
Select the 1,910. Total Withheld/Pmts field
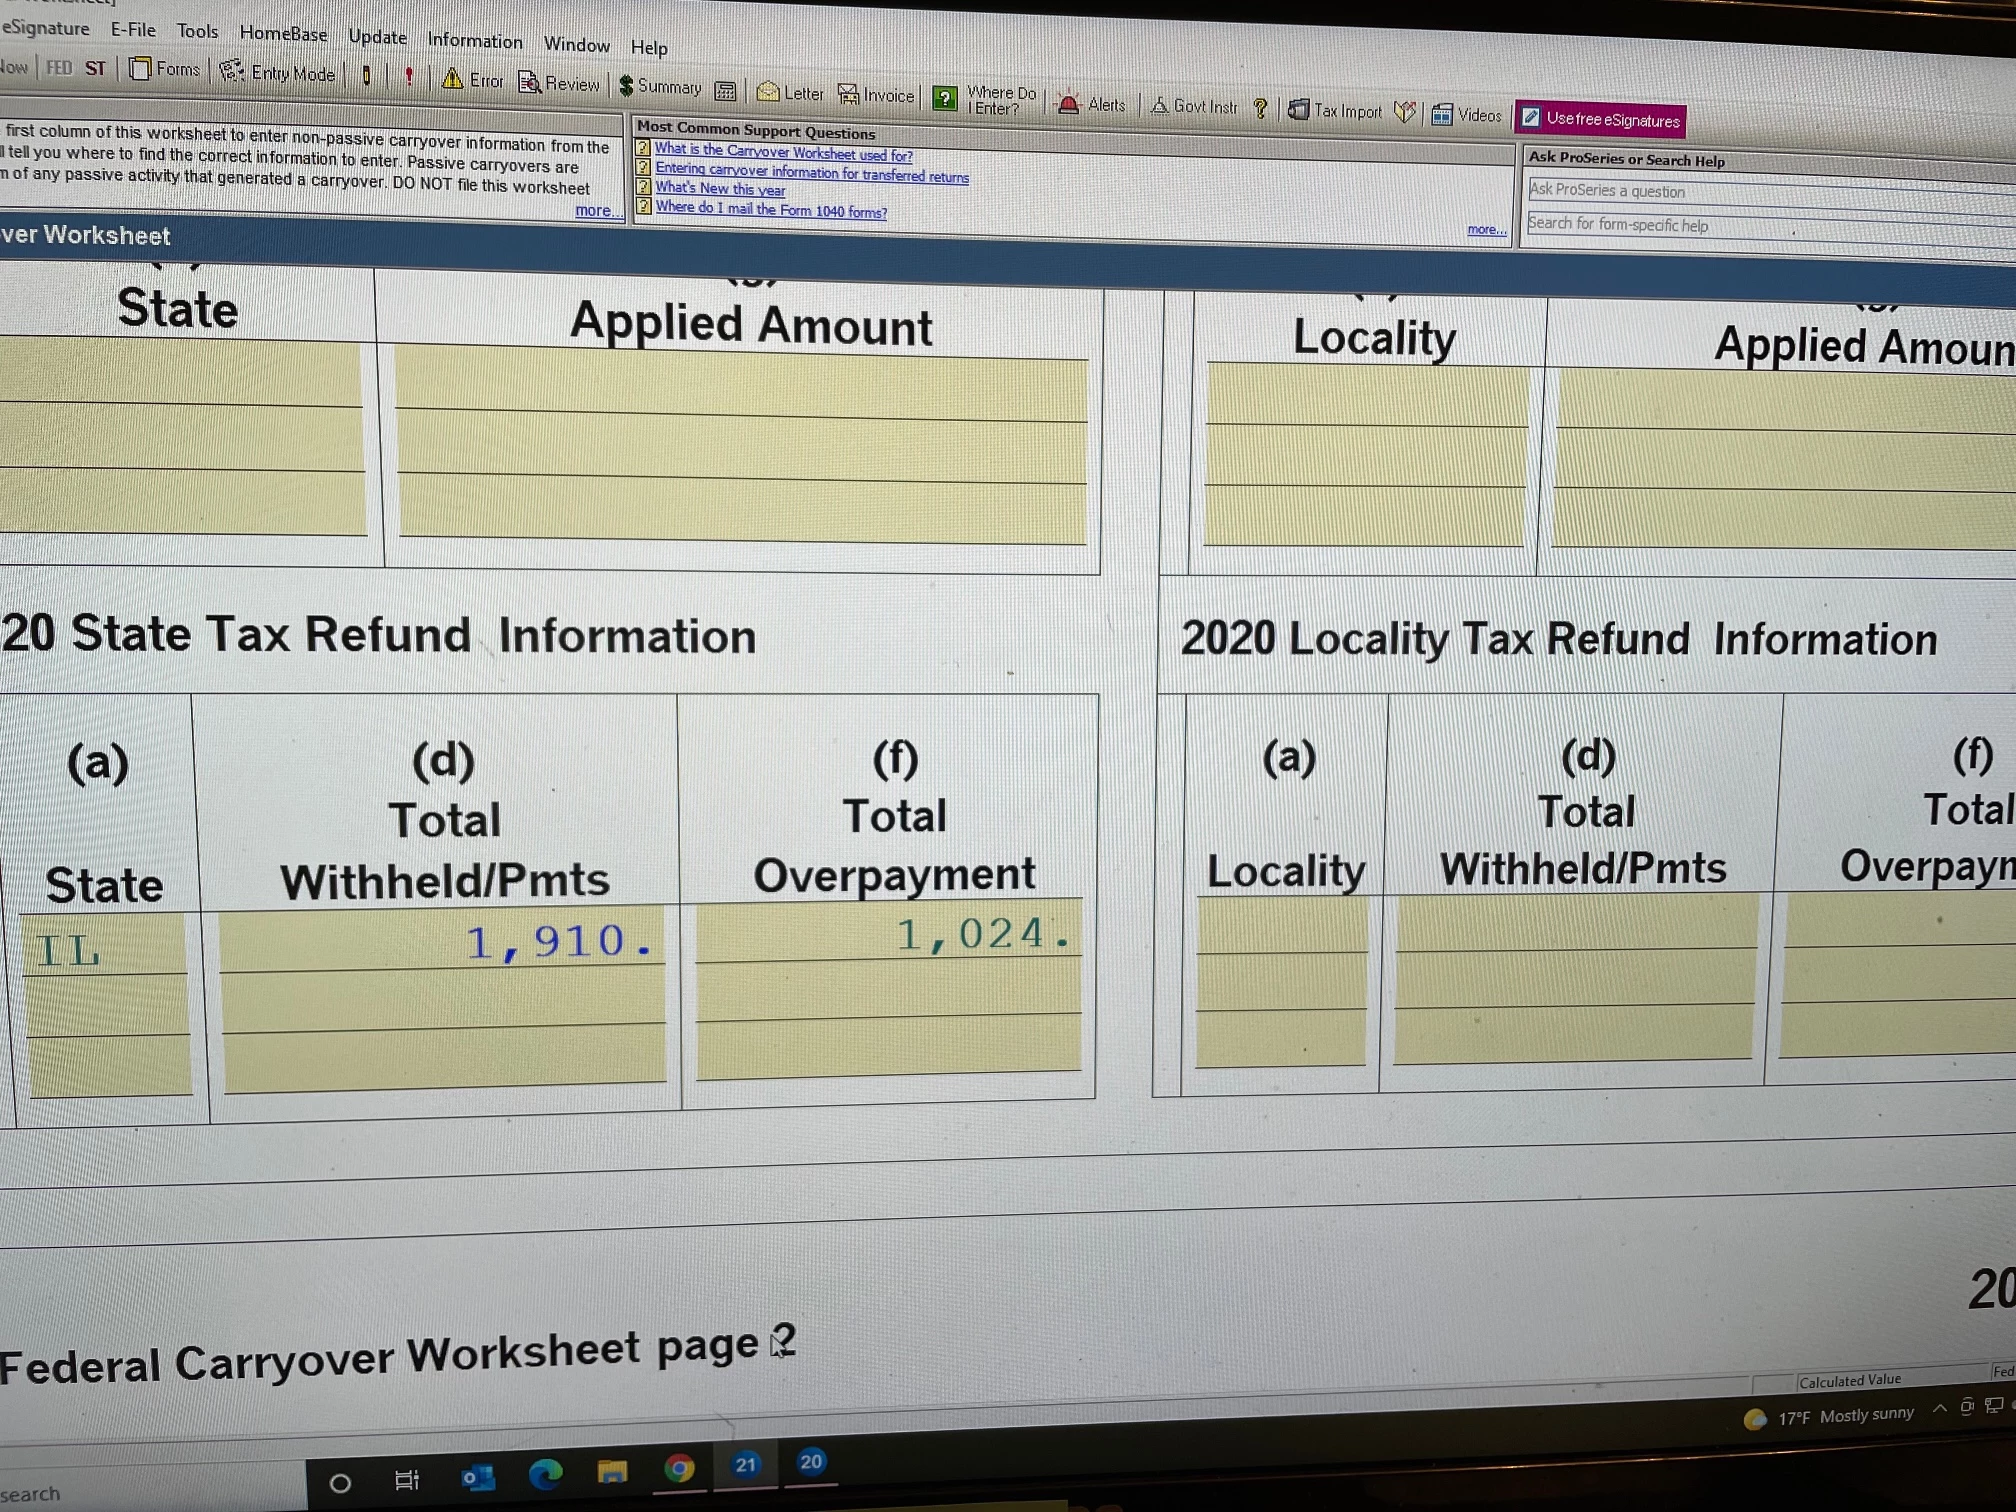(x=441, y=939)
